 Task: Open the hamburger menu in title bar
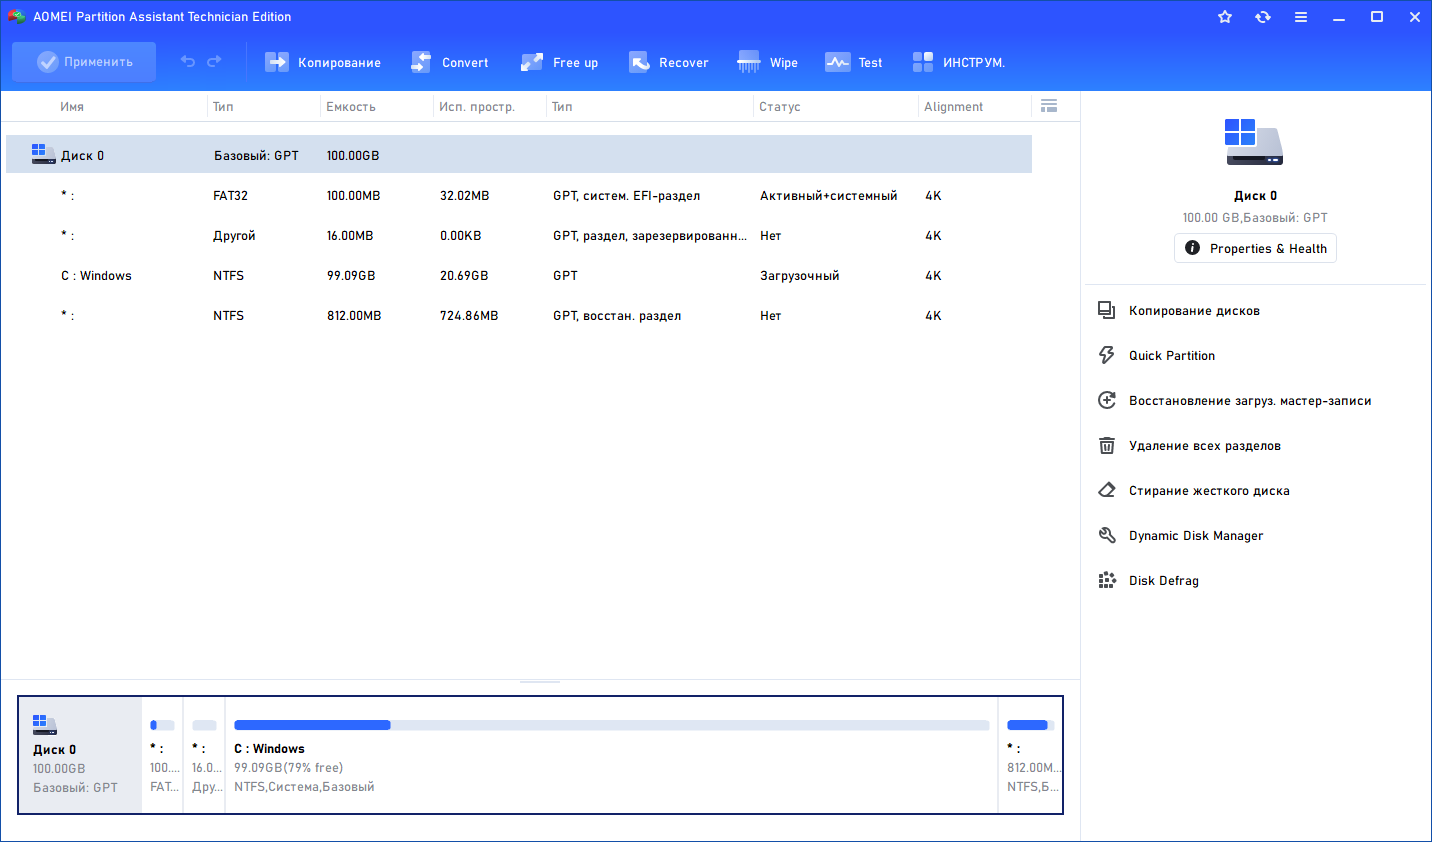point(1301,17)
